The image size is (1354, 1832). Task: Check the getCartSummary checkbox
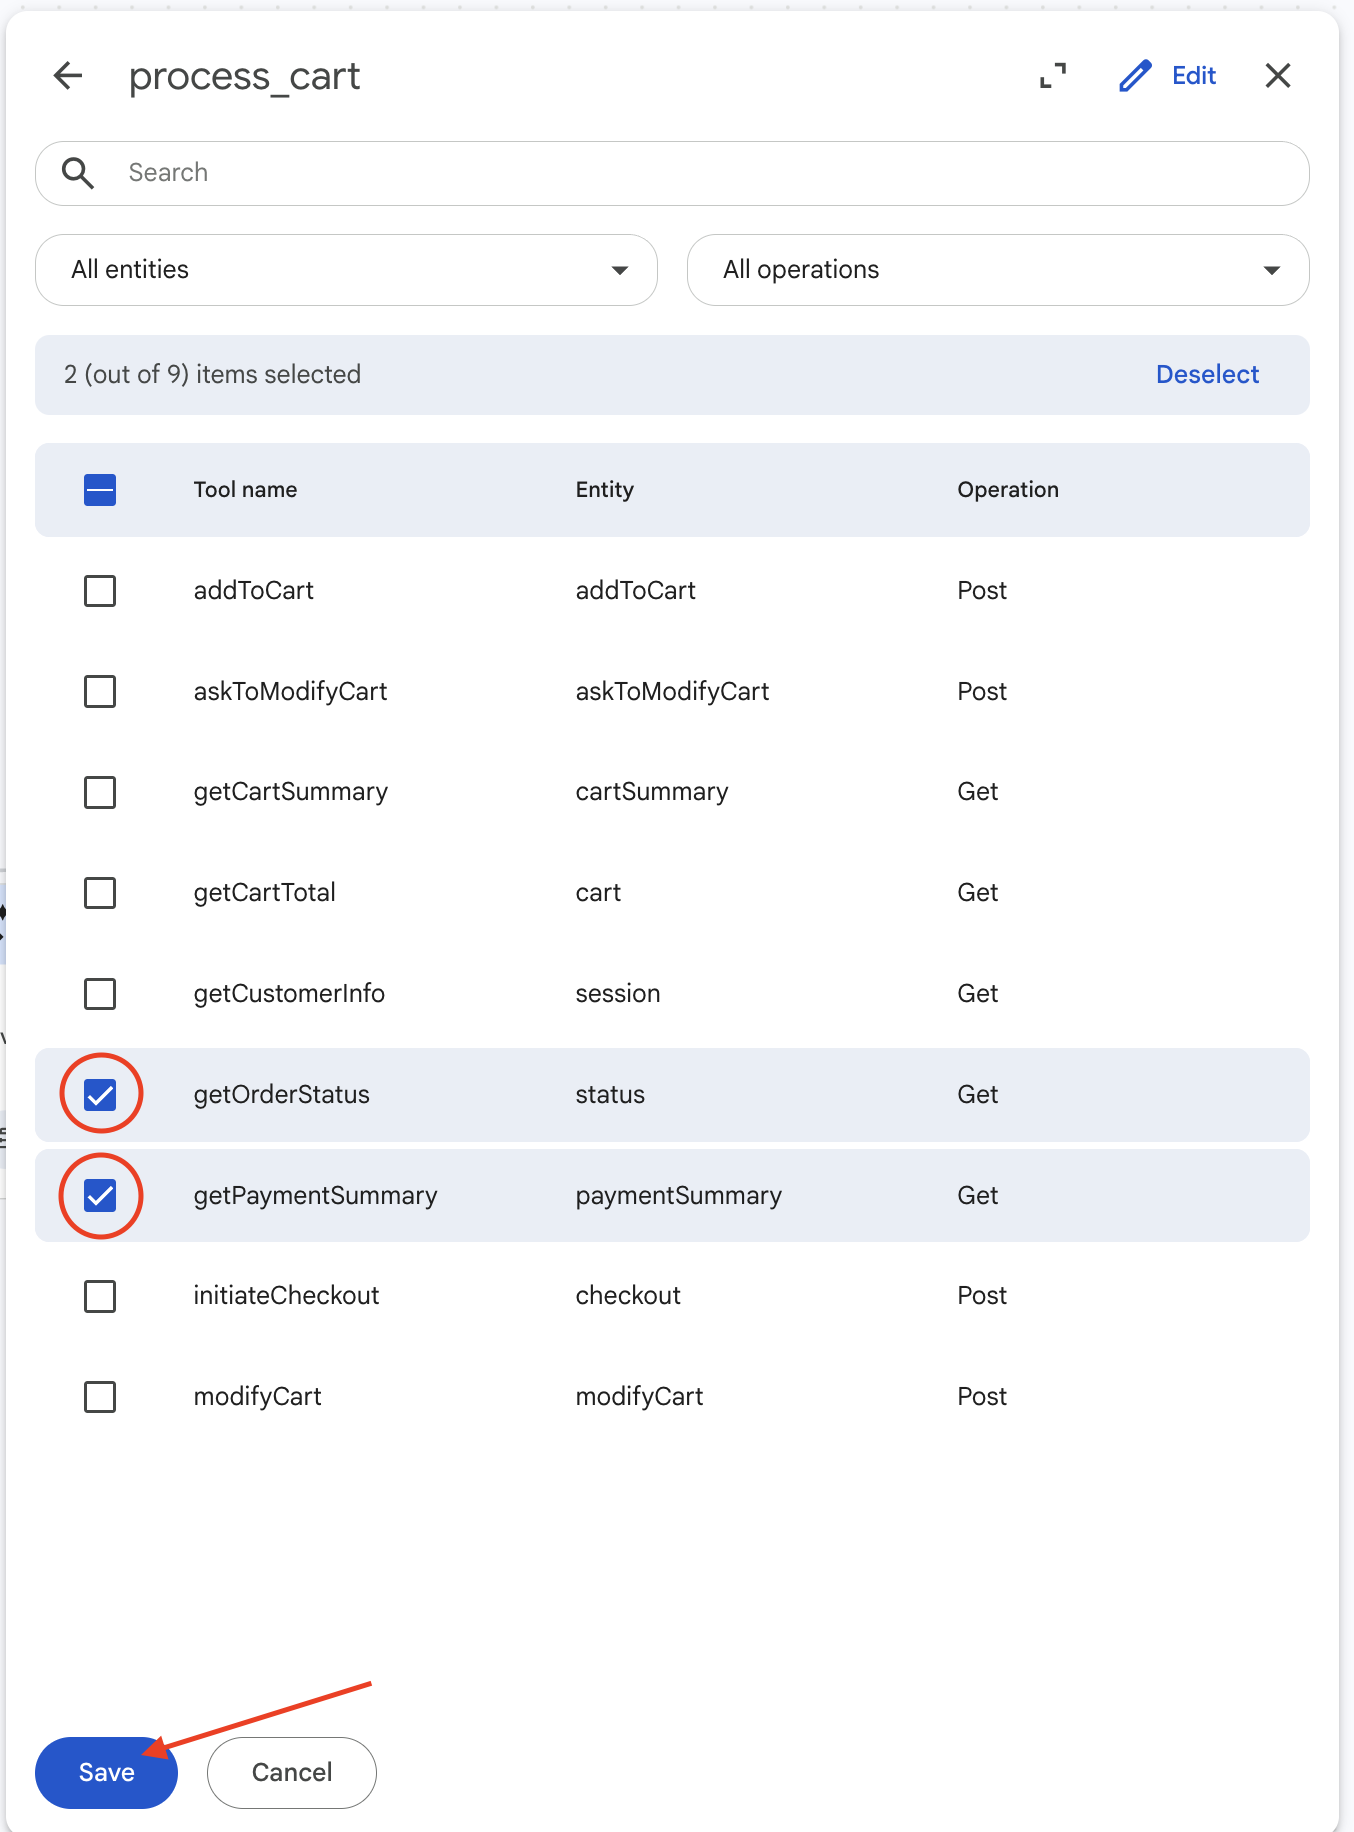click(100, 793)
